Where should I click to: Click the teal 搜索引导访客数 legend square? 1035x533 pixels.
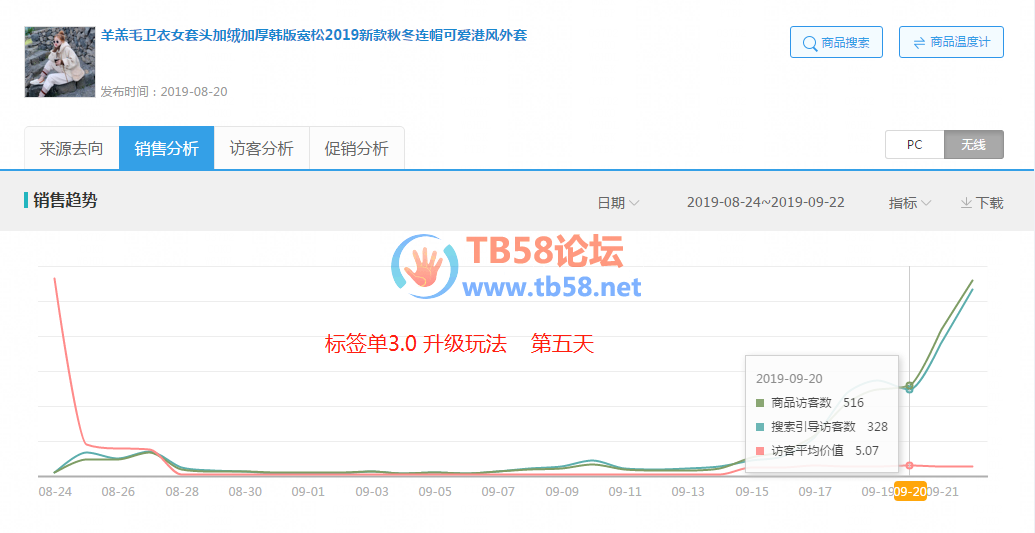[x=761, y=427]
